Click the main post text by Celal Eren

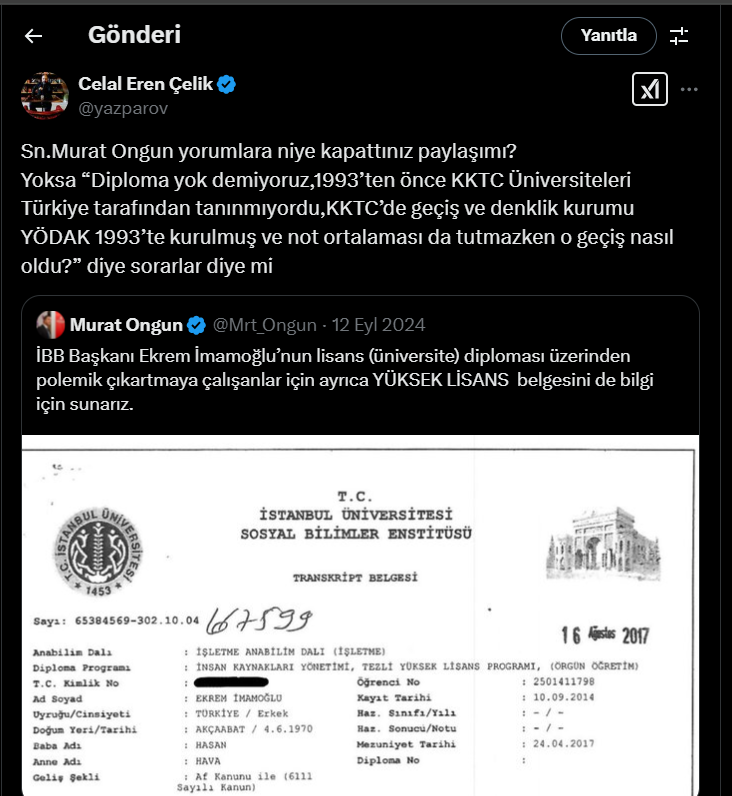coord(347,209)
